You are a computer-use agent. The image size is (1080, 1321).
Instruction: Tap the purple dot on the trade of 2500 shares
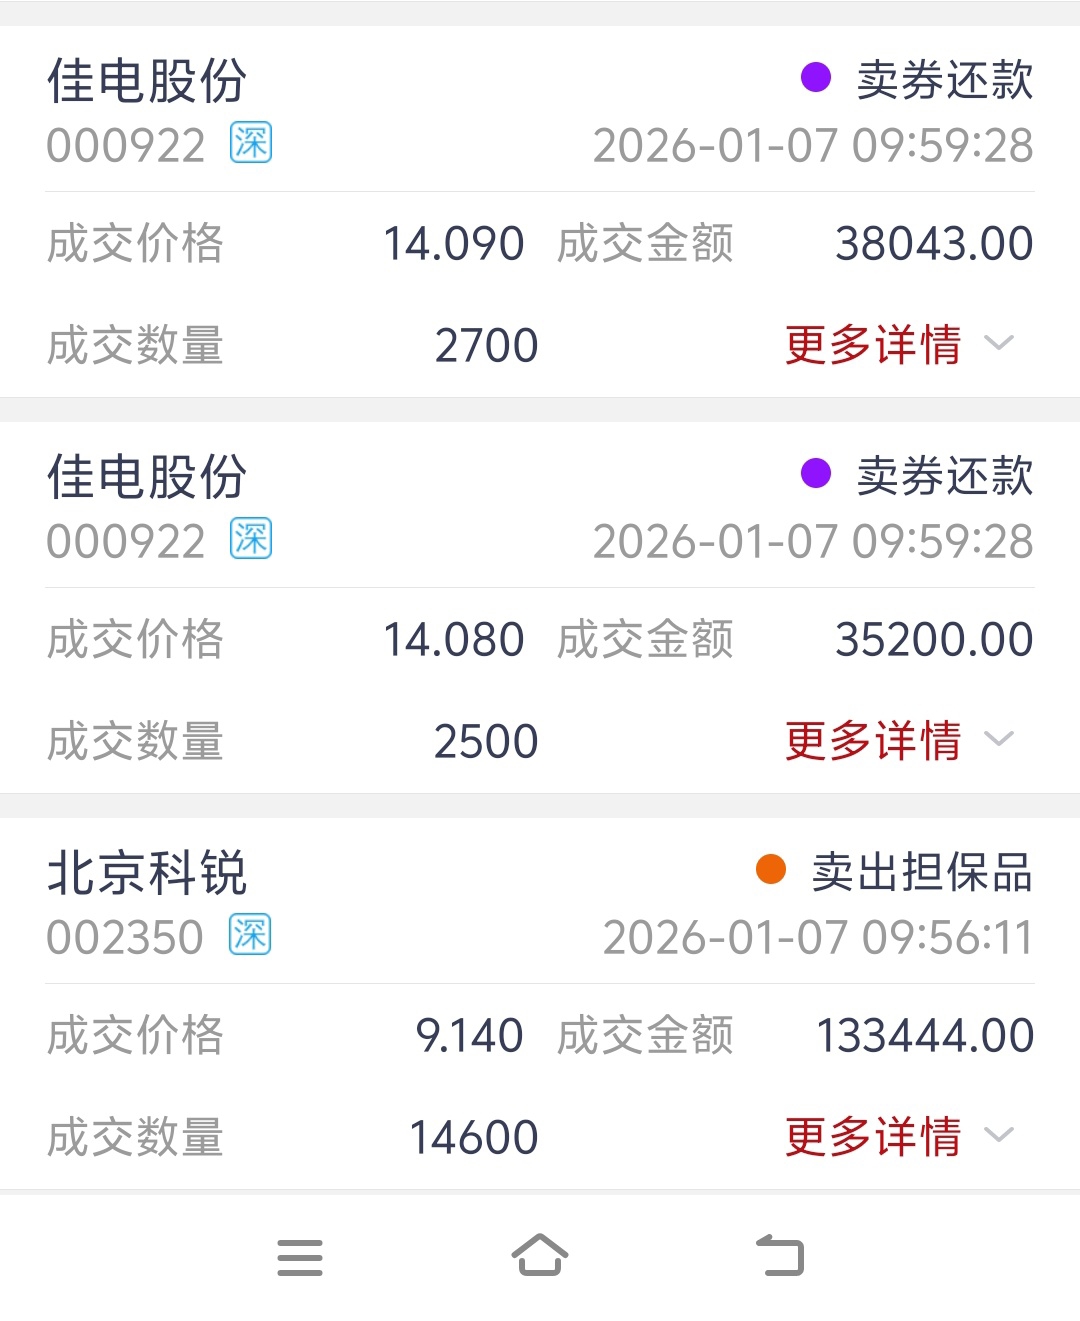coord(816,473)
